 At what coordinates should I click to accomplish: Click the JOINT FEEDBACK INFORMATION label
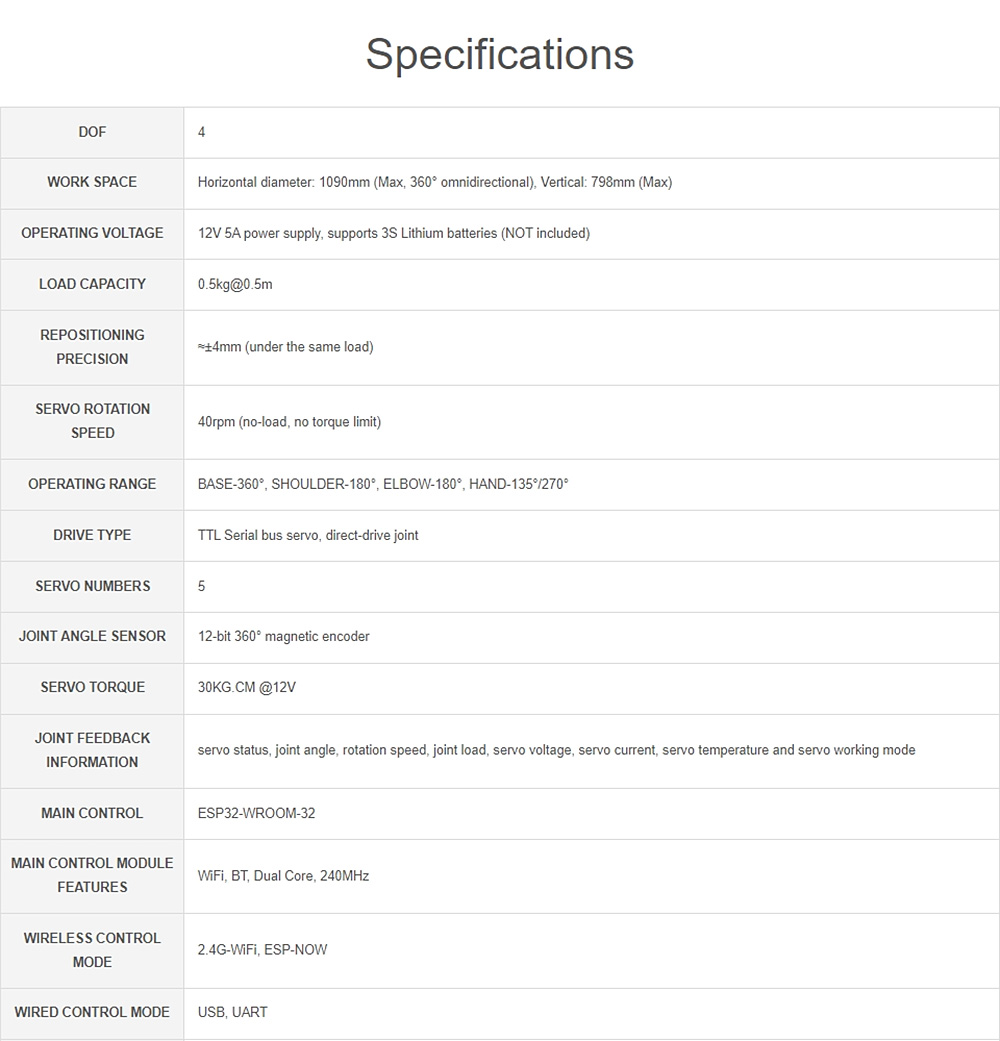(92, 750)
